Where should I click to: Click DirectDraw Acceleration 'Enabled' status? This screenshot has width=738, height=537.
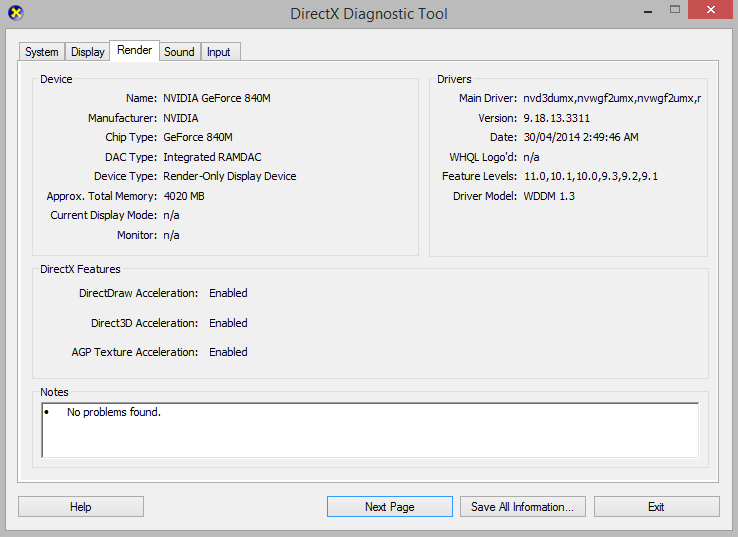[x=228, y=293]
